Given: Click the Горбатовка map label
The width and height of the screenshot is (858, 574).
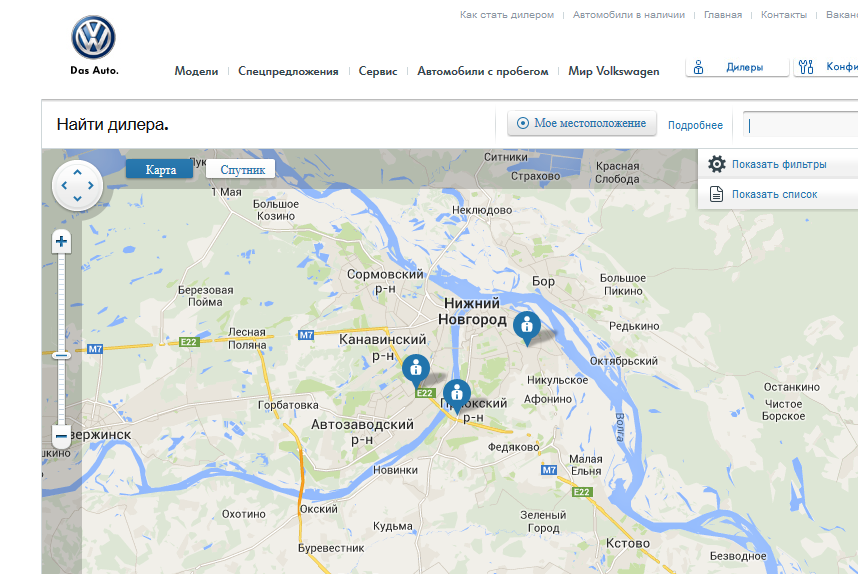Looking at the screenshot, I should [x=288, y=405].
